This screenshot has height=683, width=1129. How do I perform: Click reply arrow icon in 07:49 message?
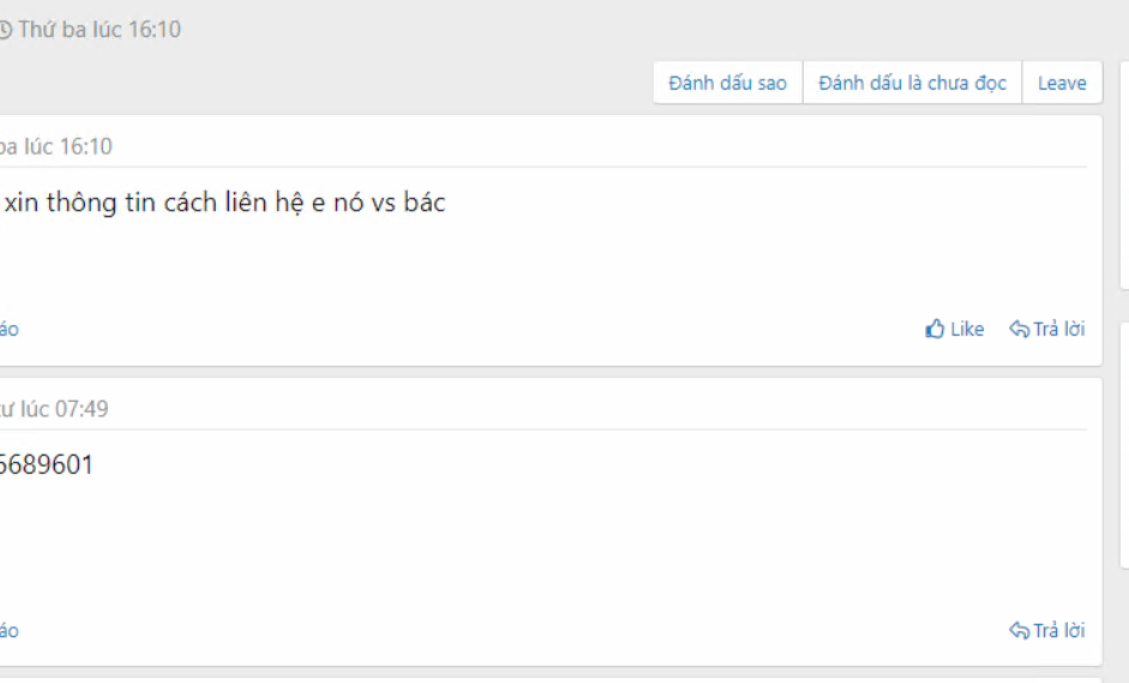pyautogui.click(x=1019, y=630)
